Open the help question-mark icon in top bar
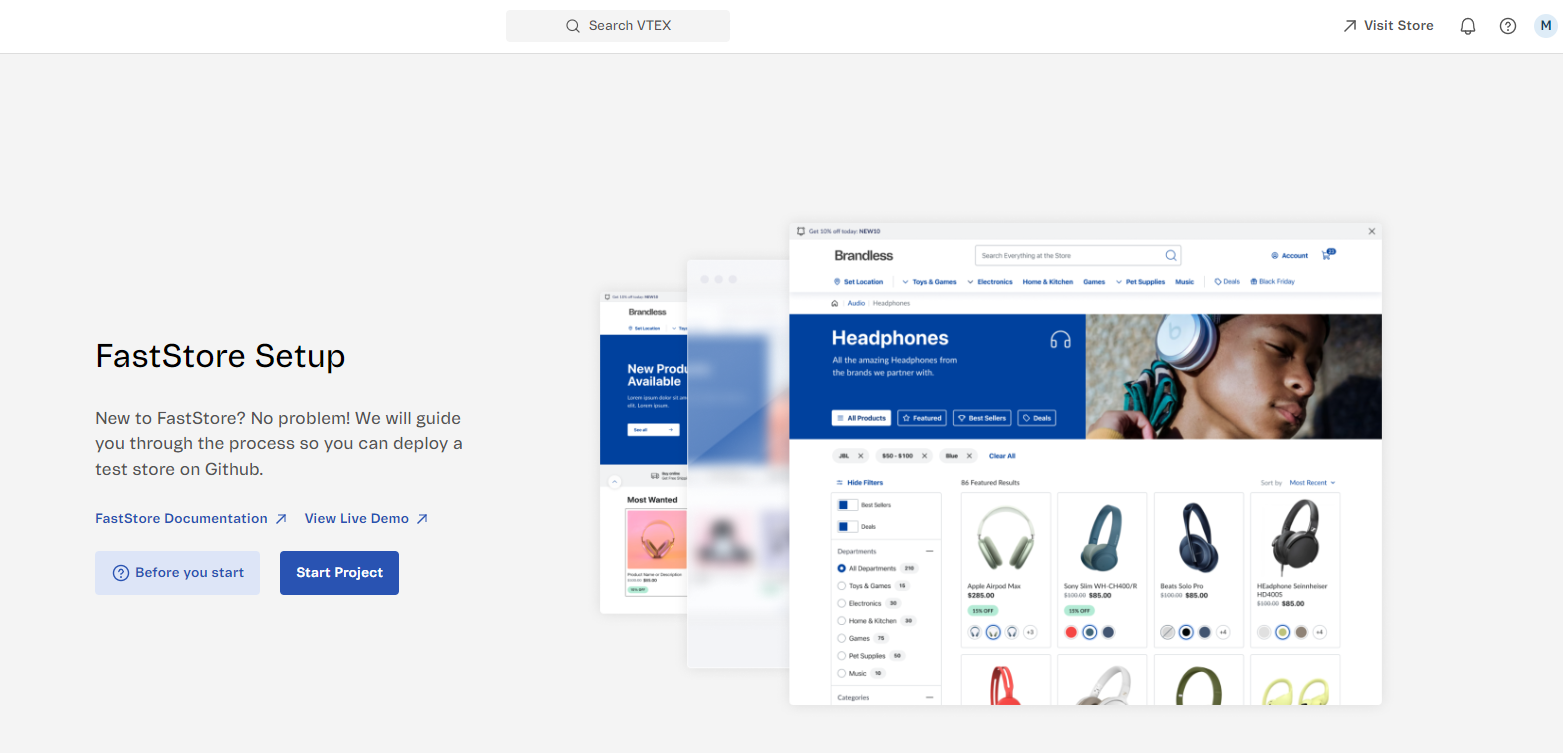The image size is (1563, 753). pos(1507,26)
